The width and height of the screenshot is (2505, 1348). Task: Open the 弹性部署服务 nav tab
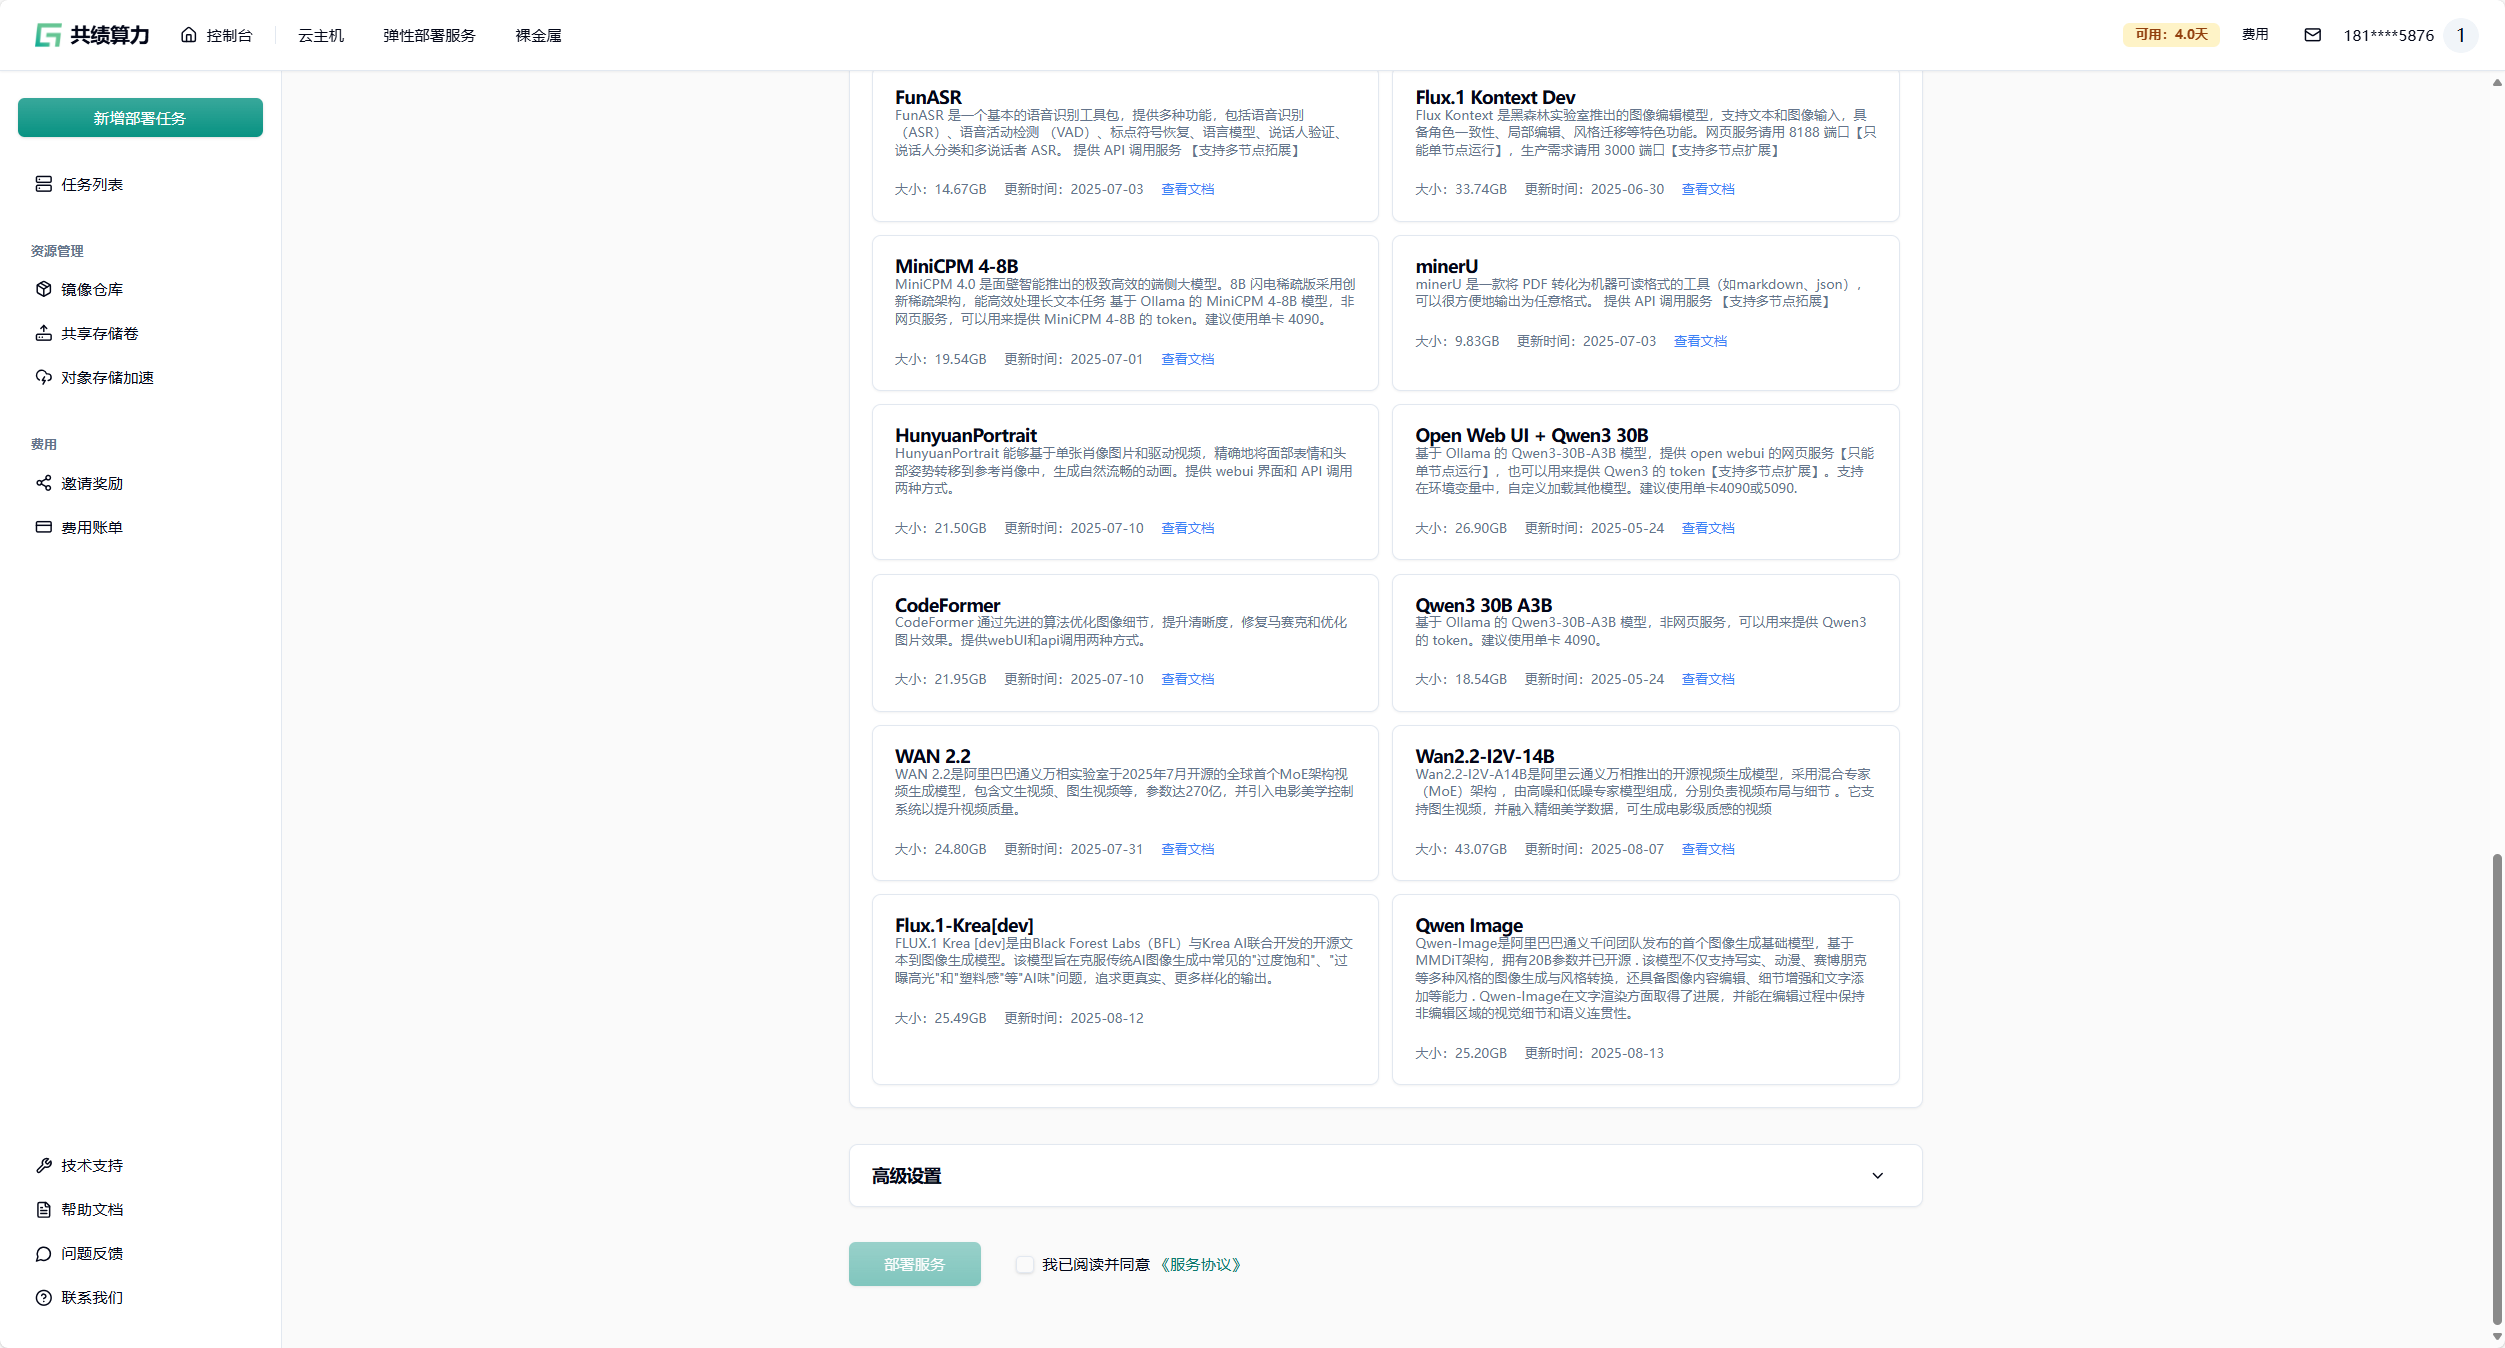click(429, 35)
